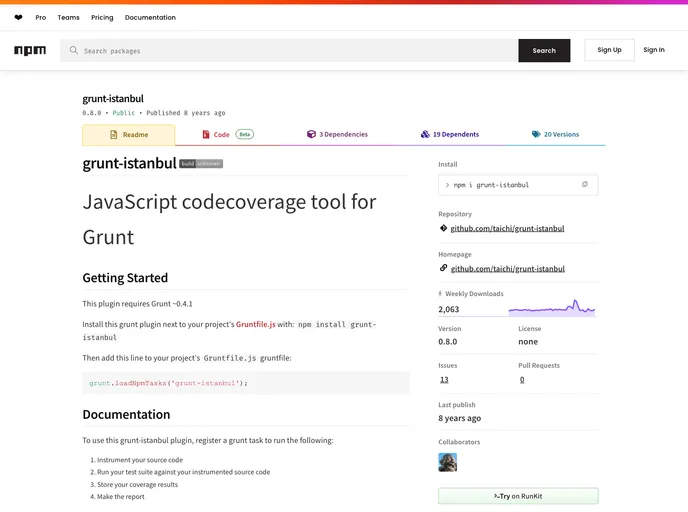
Task: Open the Repository github.com/taichi/grunt-istanbul link
Action: [x=507, y=229]
